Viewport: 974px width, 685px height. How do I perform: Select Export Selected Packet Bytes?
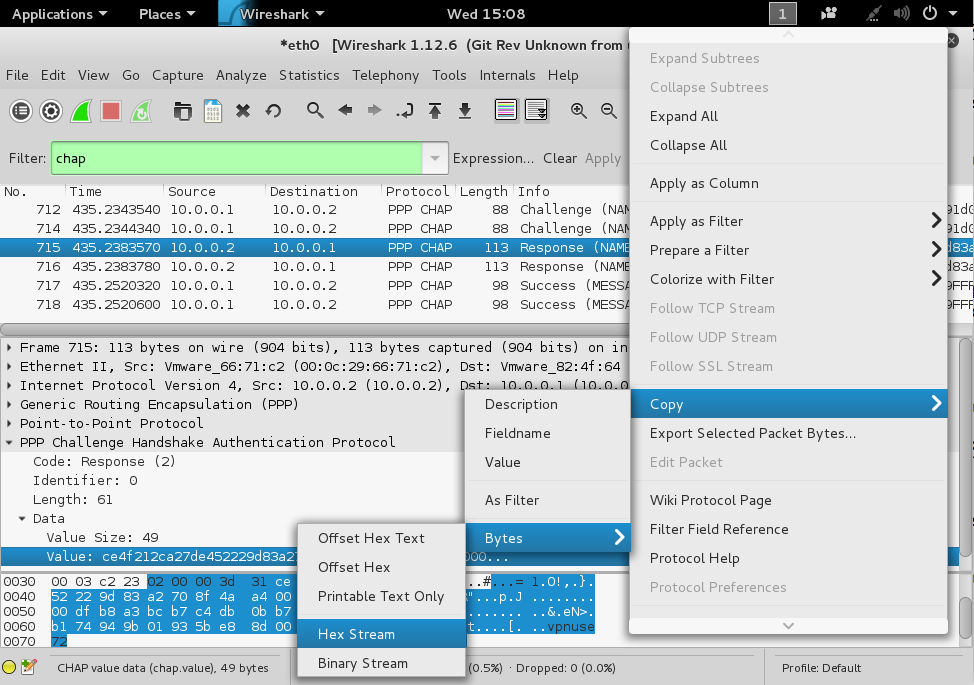pos(789,433)
